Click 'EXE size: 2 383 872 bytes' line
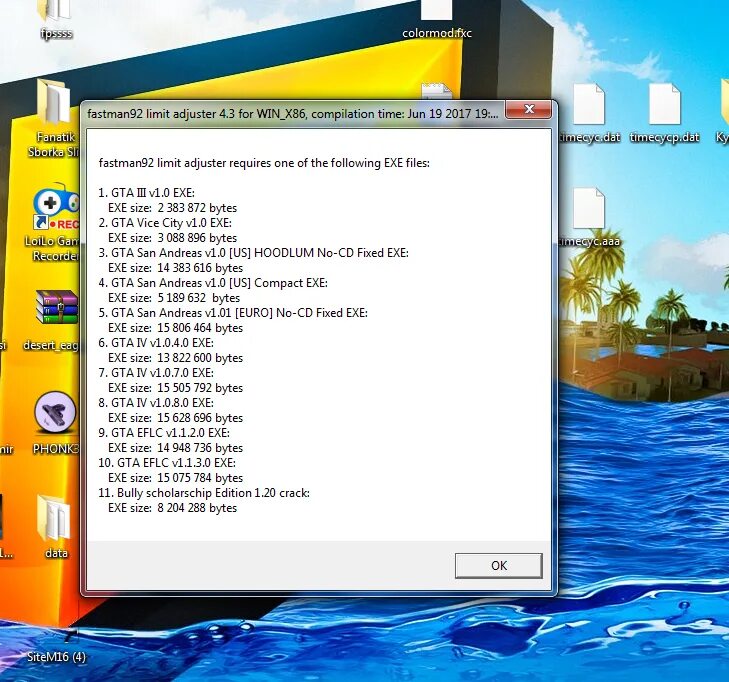The image size is (729, 682). [x=172, y=207]
